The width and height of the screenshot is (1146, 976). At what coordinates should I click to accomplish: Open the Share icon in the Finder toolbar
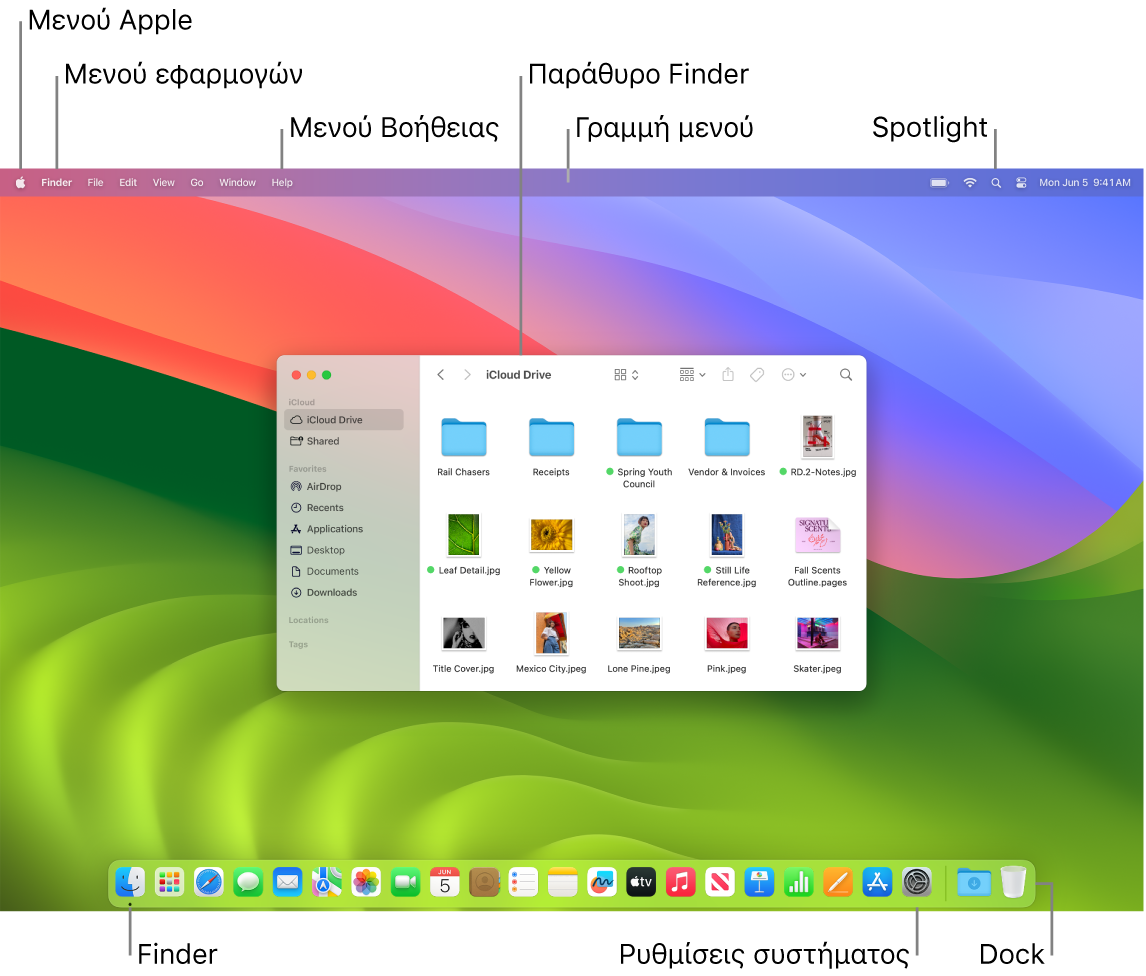click(727, 374)
